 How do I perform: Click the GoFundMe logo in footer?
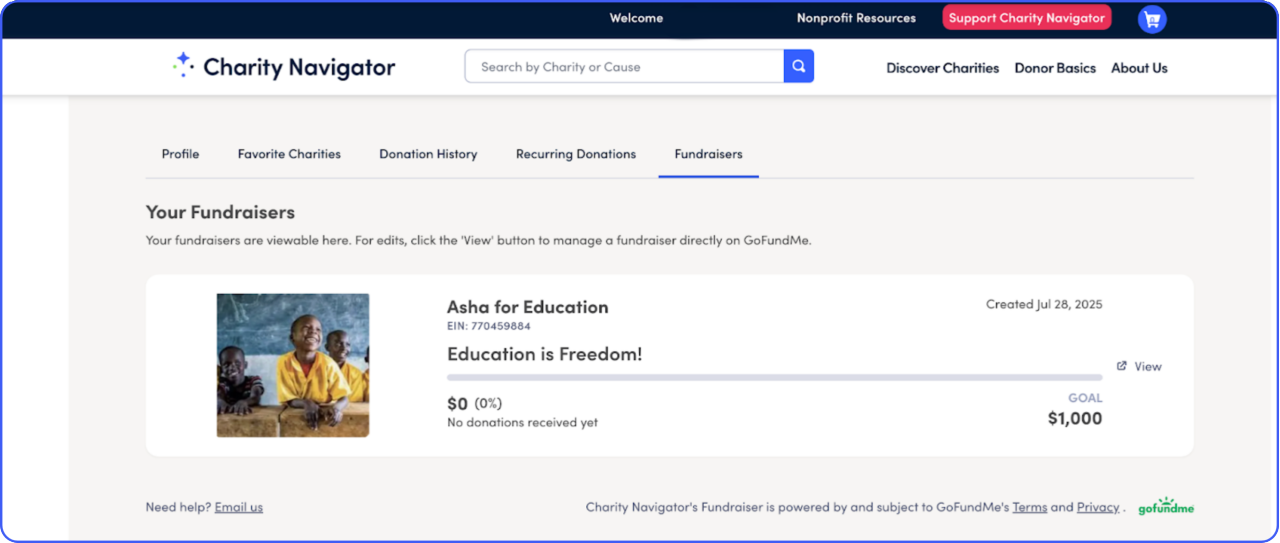1166,506
